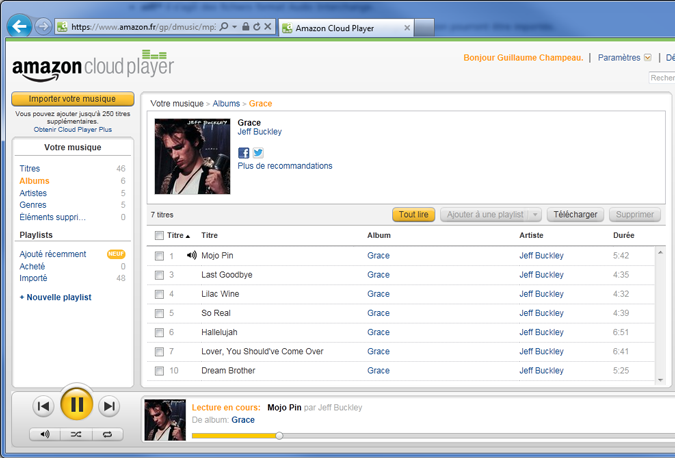Screen dimensions: 675x458
Task: Toggle the select-all checkbox in header
Action: pos(159,236)
